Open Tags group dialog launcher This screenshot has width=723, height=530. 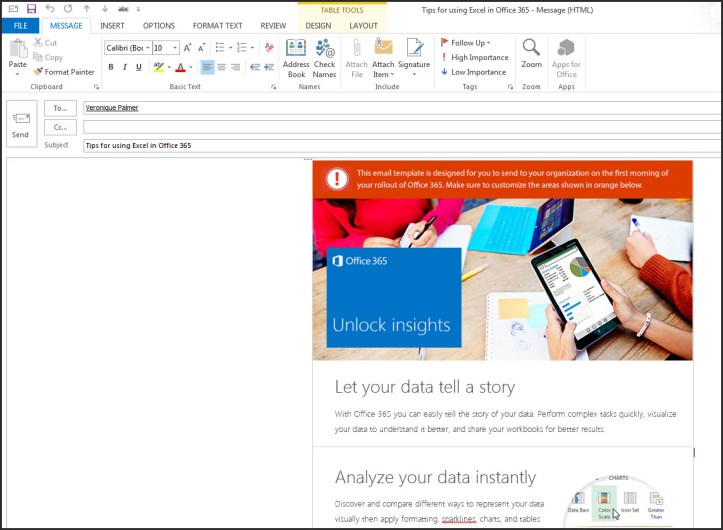tap(510, 87)
